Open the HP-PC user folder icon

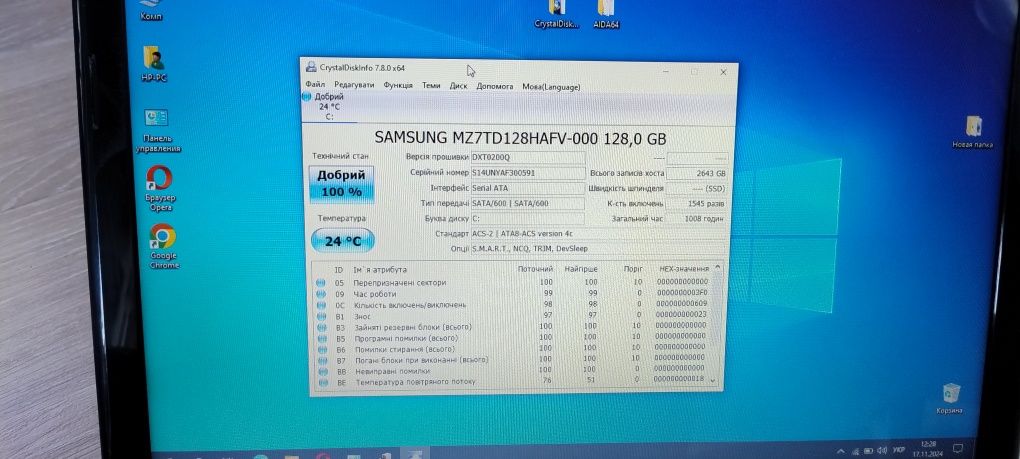pyautogui.click(x=154, y=64)
